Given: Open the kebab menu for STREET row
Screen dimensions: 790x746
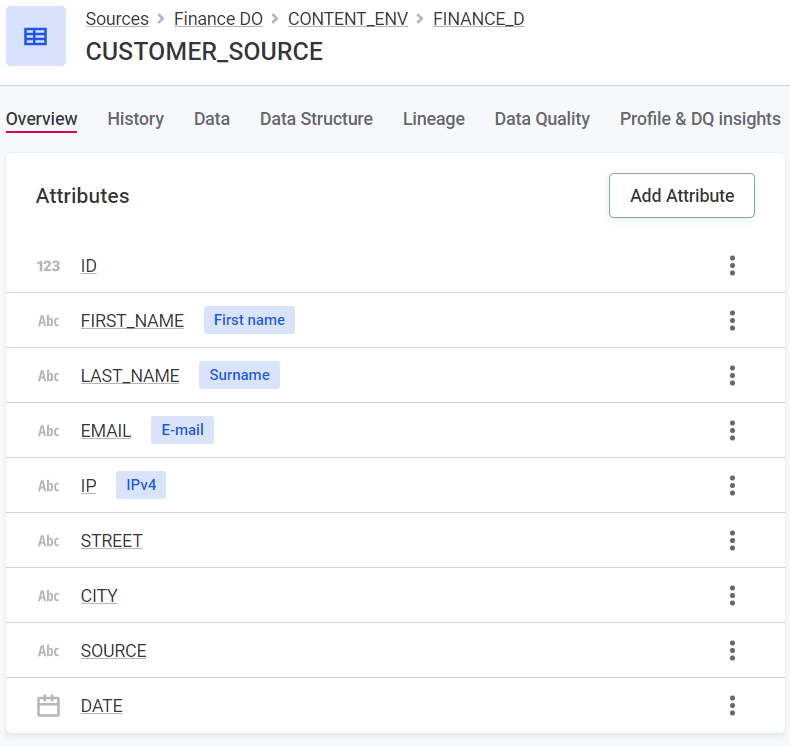Looking at the screenshot, I should [x=732, y=541].
